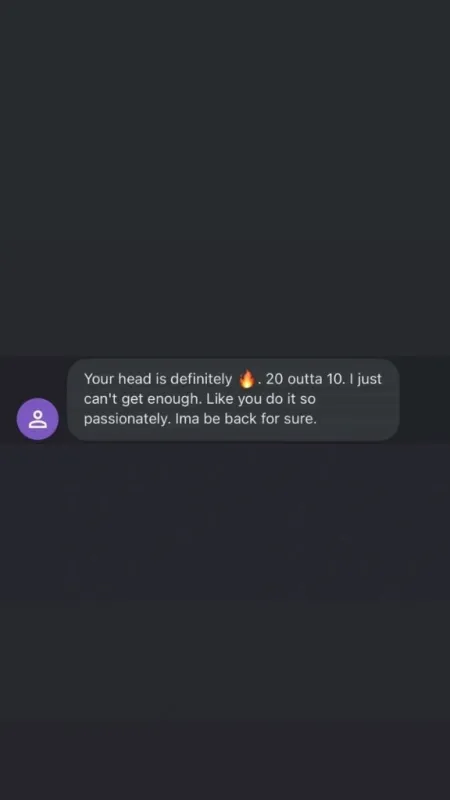The height and width of the screenshot is (800, 450).
Task: Open the purple contact avatar icon
Action: point(38,419)
